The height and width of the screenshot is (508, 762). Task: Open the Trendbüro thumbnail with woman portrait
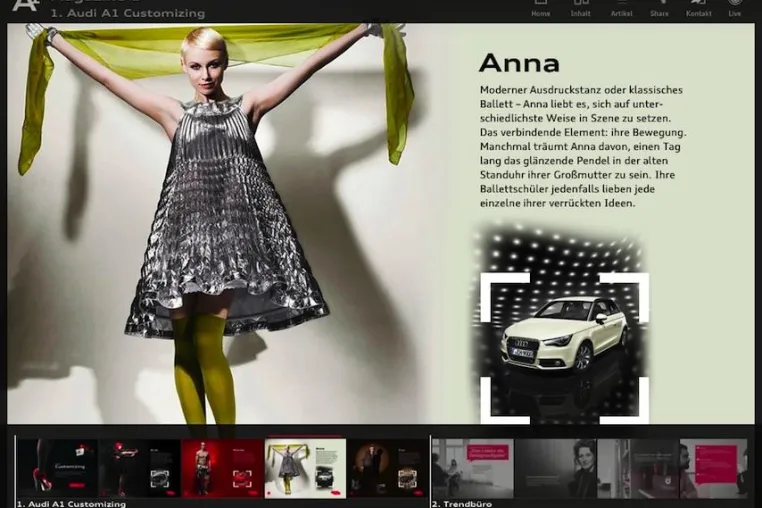555,468
